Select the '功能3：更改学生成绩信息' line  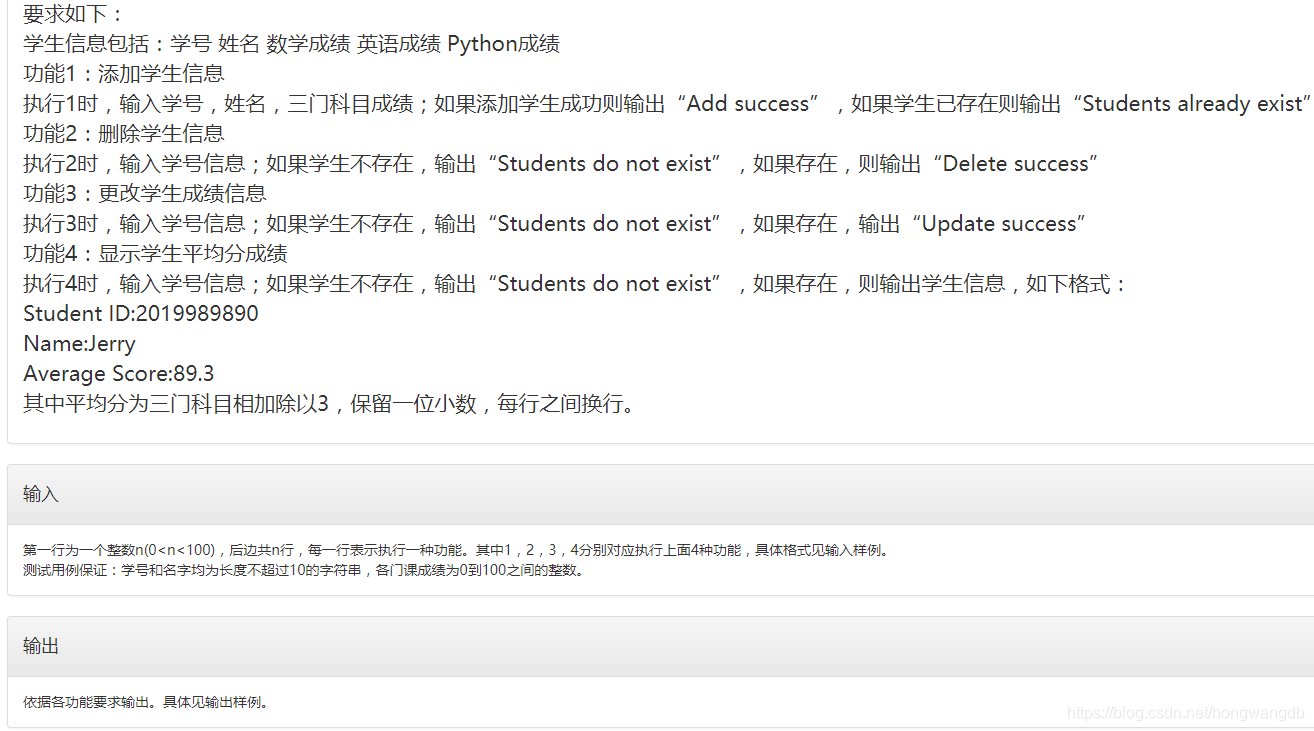click(x=145, y=194)
